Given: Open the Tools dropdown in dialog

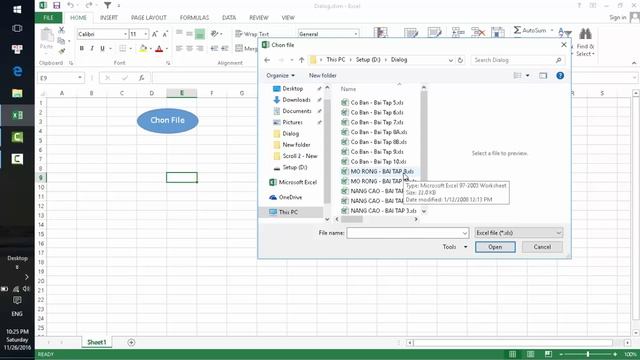Looking at the screenshot, I should [455, 247].
